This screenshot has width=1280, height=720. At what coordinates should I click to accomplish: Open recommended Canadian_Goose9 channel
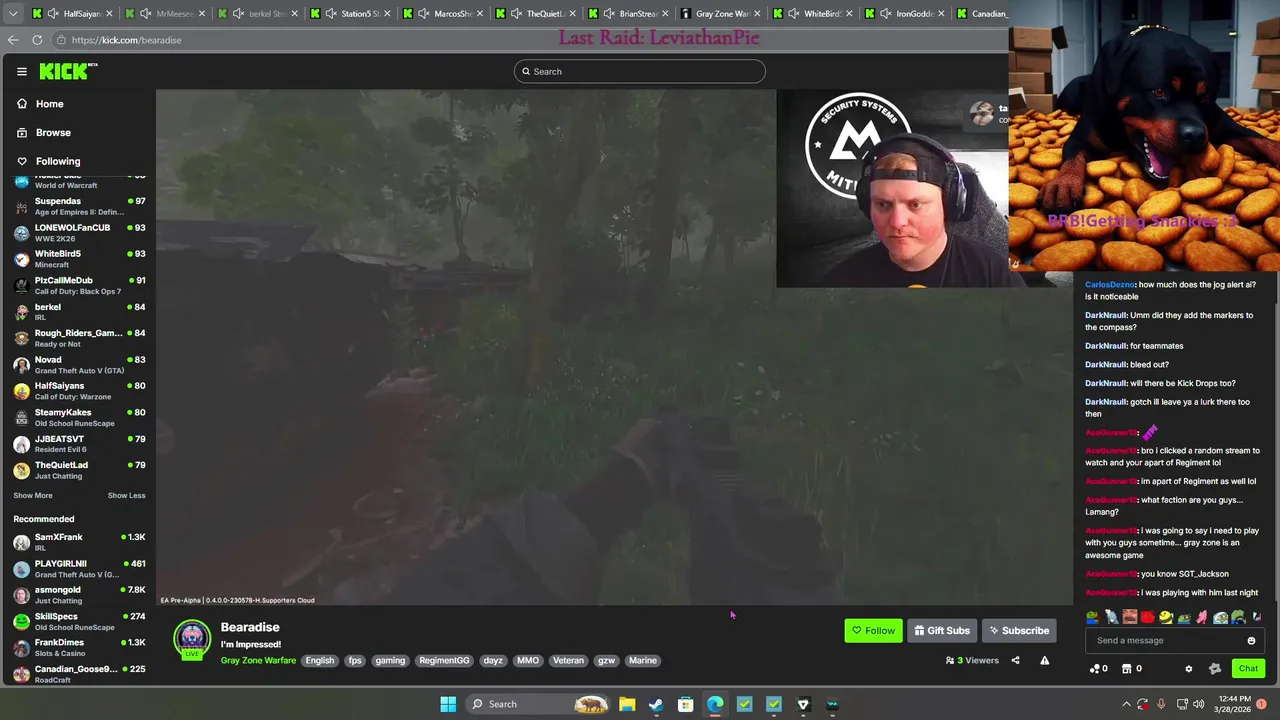tap(79, 674)
